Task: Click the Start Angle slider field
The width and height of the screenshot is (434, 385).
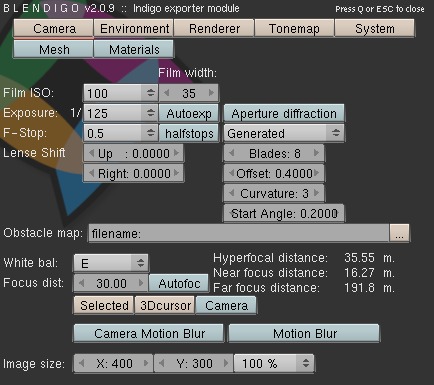Action: [284, 213]
